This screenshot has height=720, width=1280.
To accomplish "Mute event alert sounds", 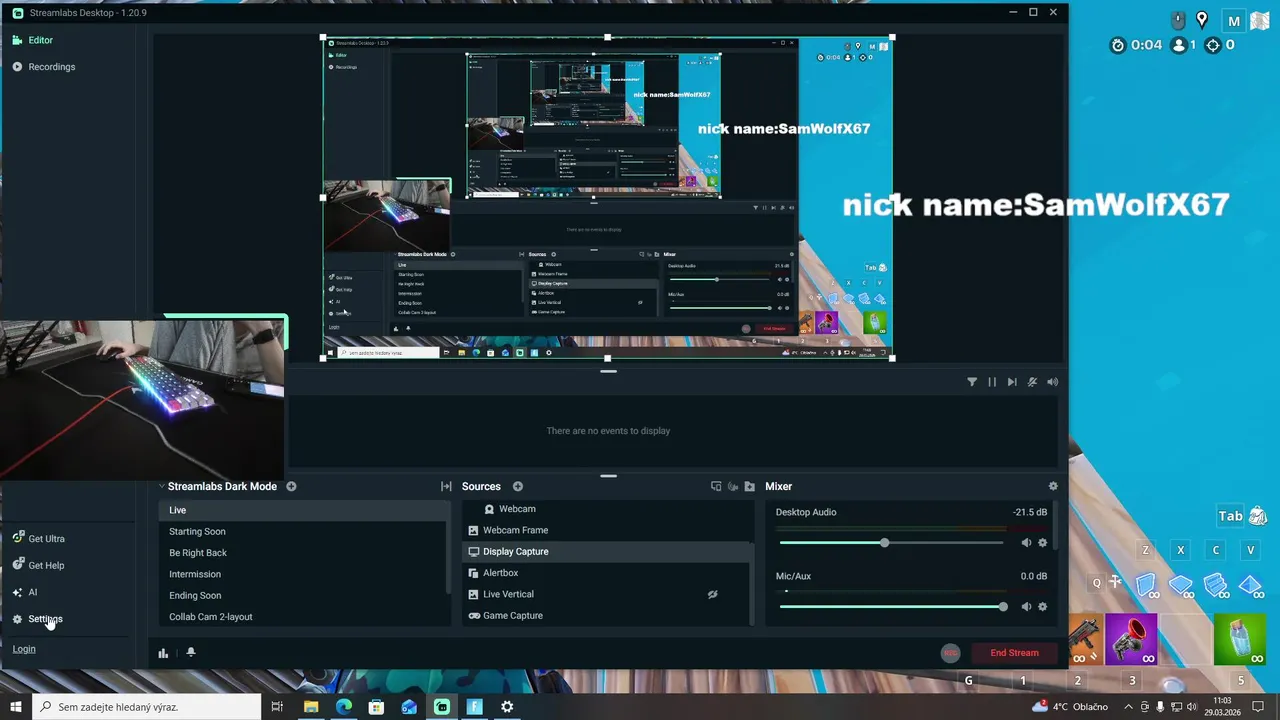I will point(1032,382).
